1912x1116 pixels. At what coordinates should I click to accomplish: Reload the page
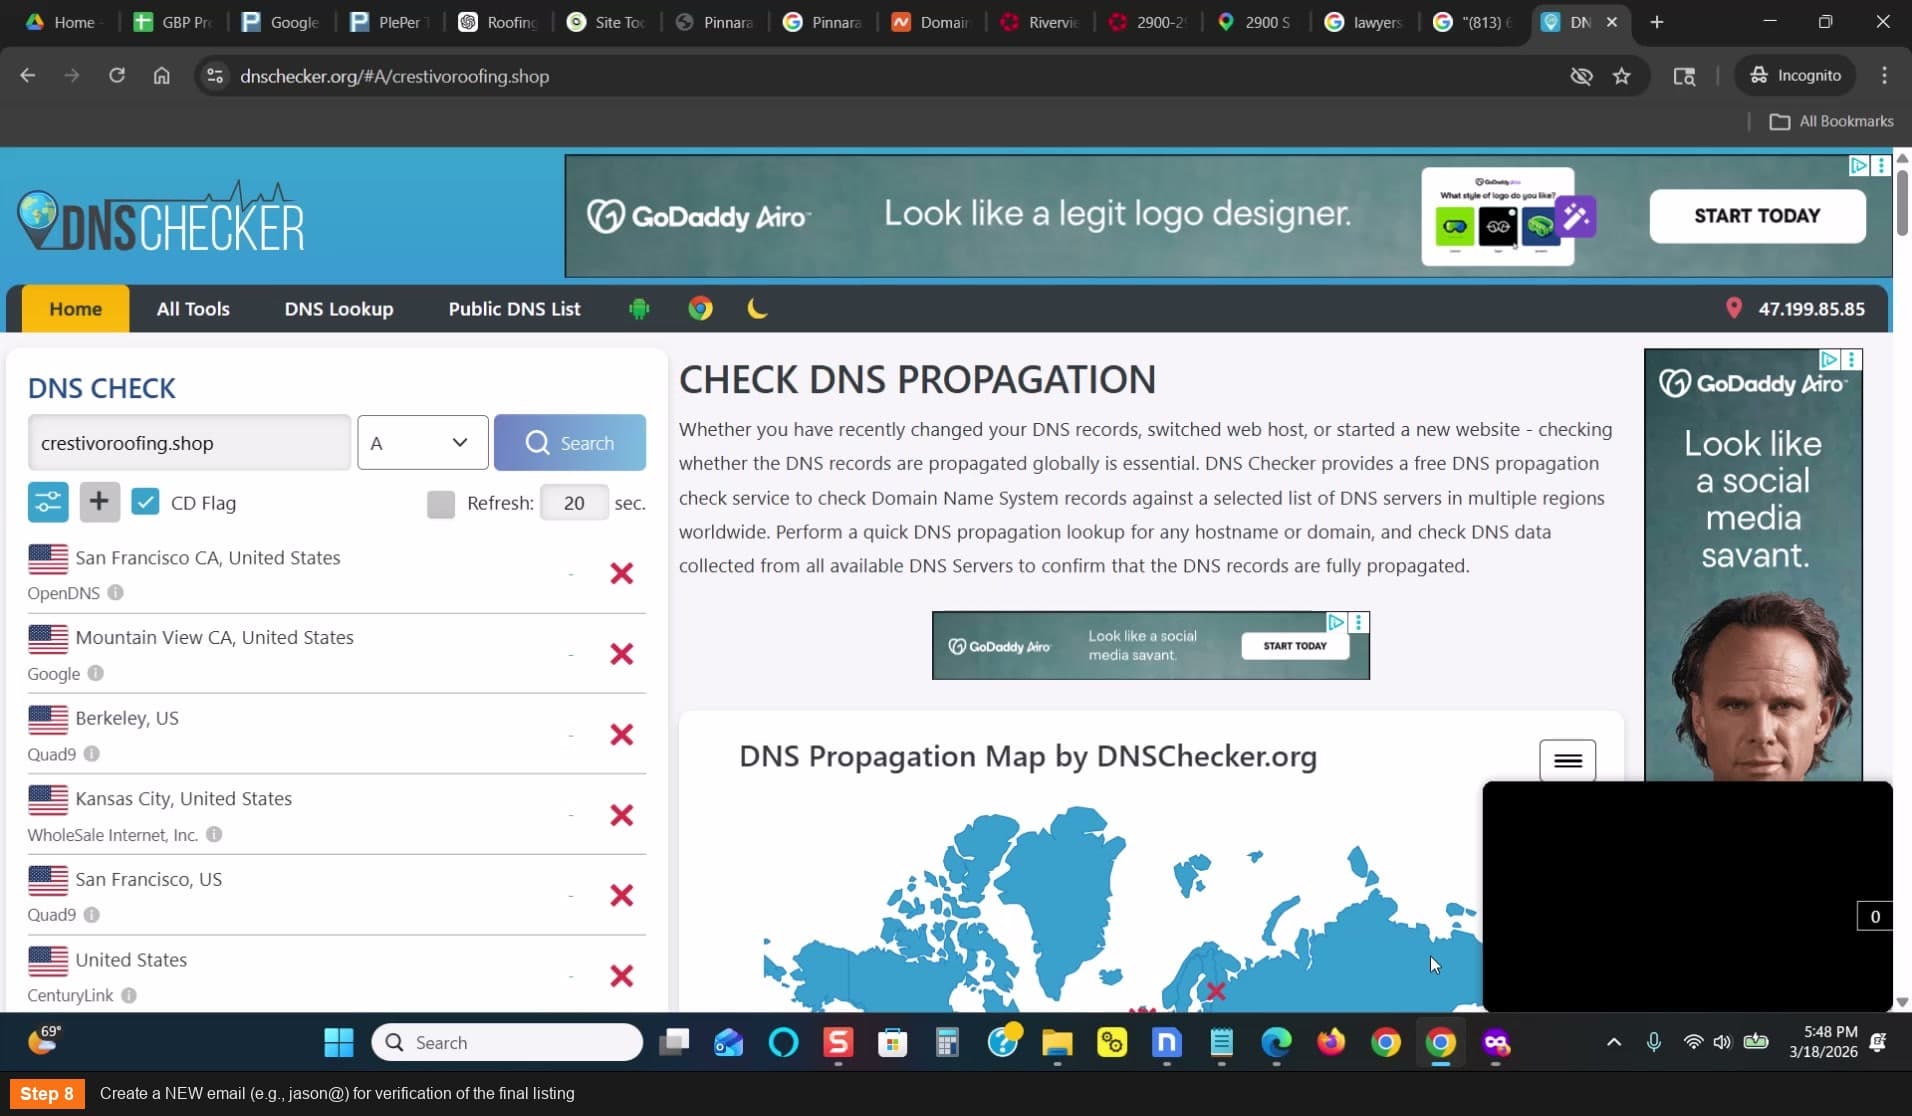click(117, 76)
